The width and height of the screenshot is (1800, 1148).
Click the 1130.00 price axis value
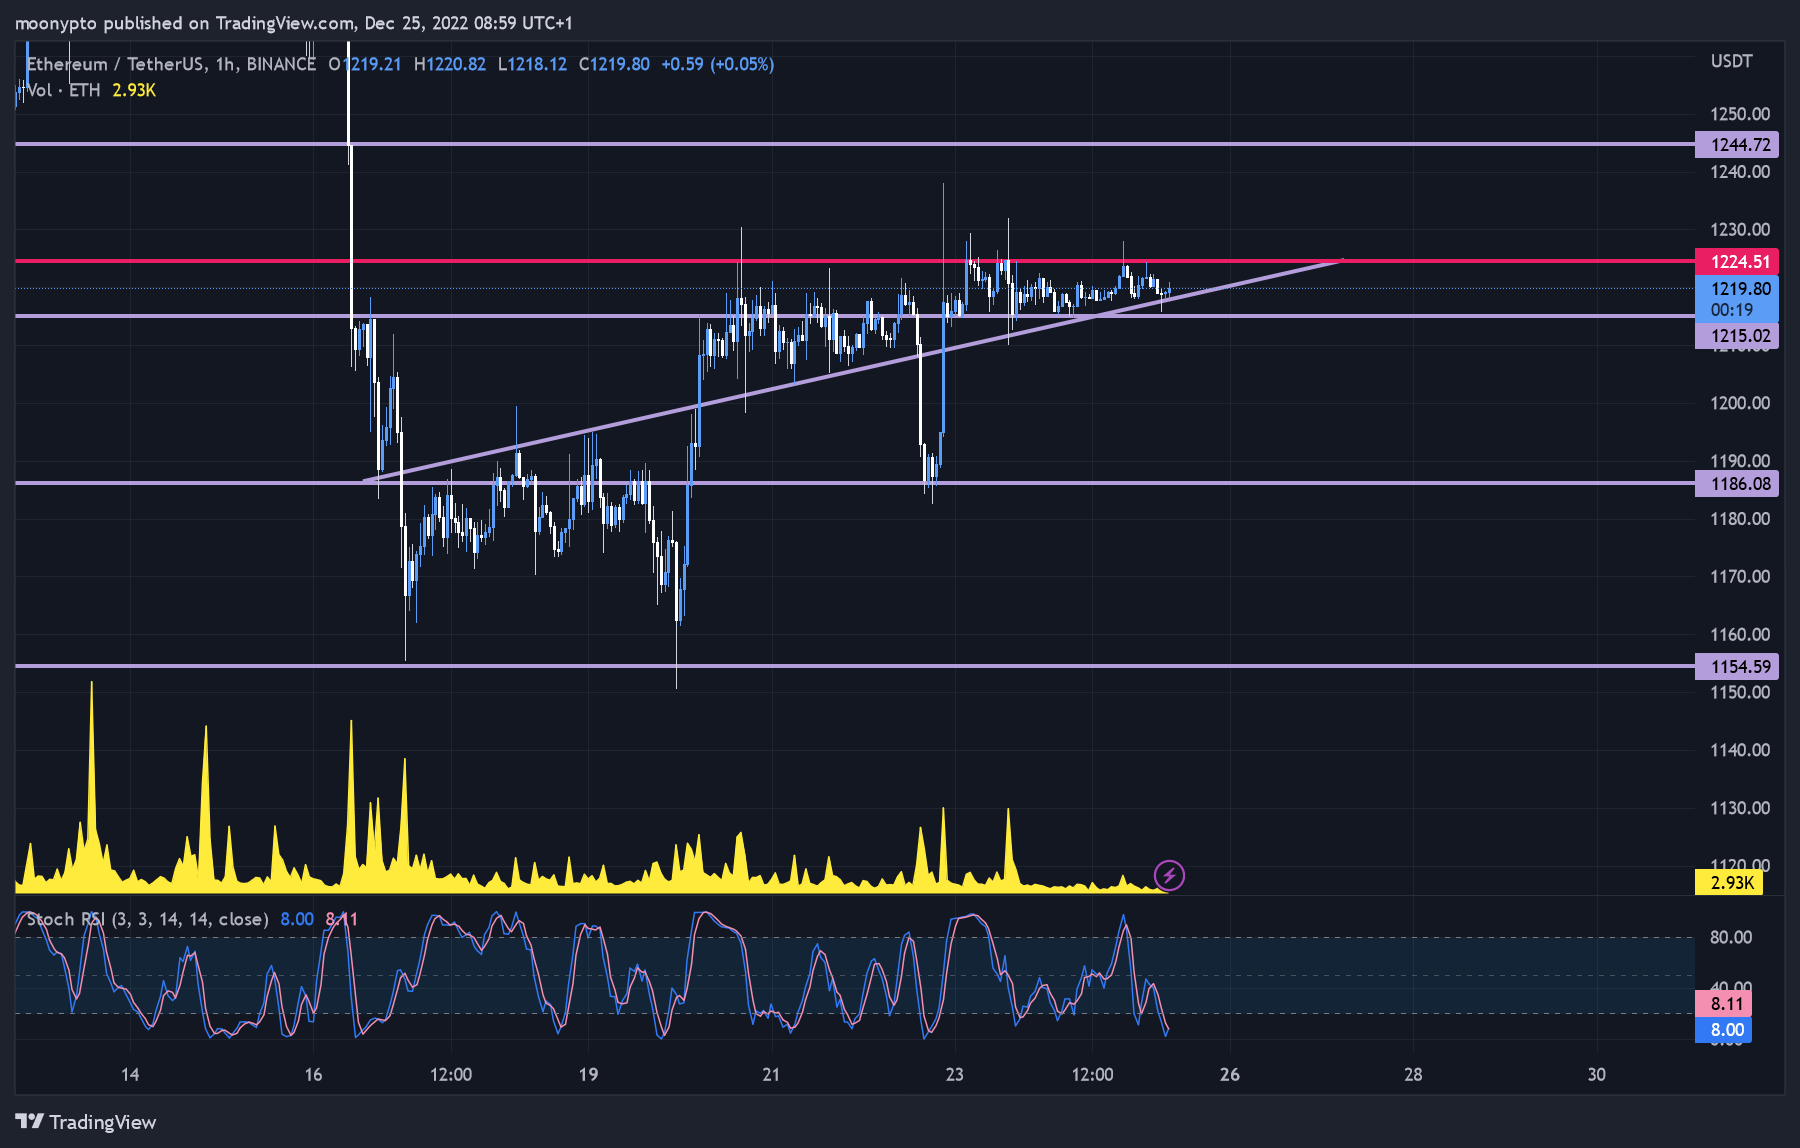click(1740, 808)
